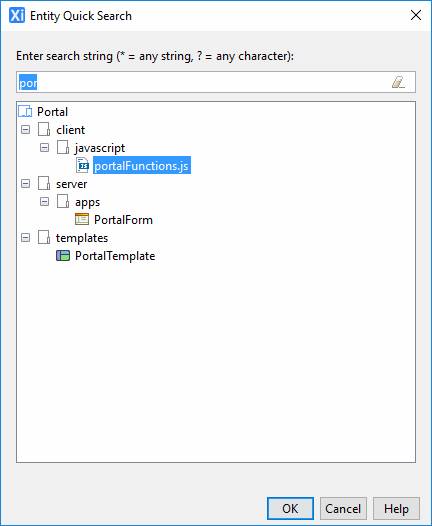Select portalFunctions.js in the results tree
The height and width of the screenshot is (526, 432).
(x=142, y=165)
